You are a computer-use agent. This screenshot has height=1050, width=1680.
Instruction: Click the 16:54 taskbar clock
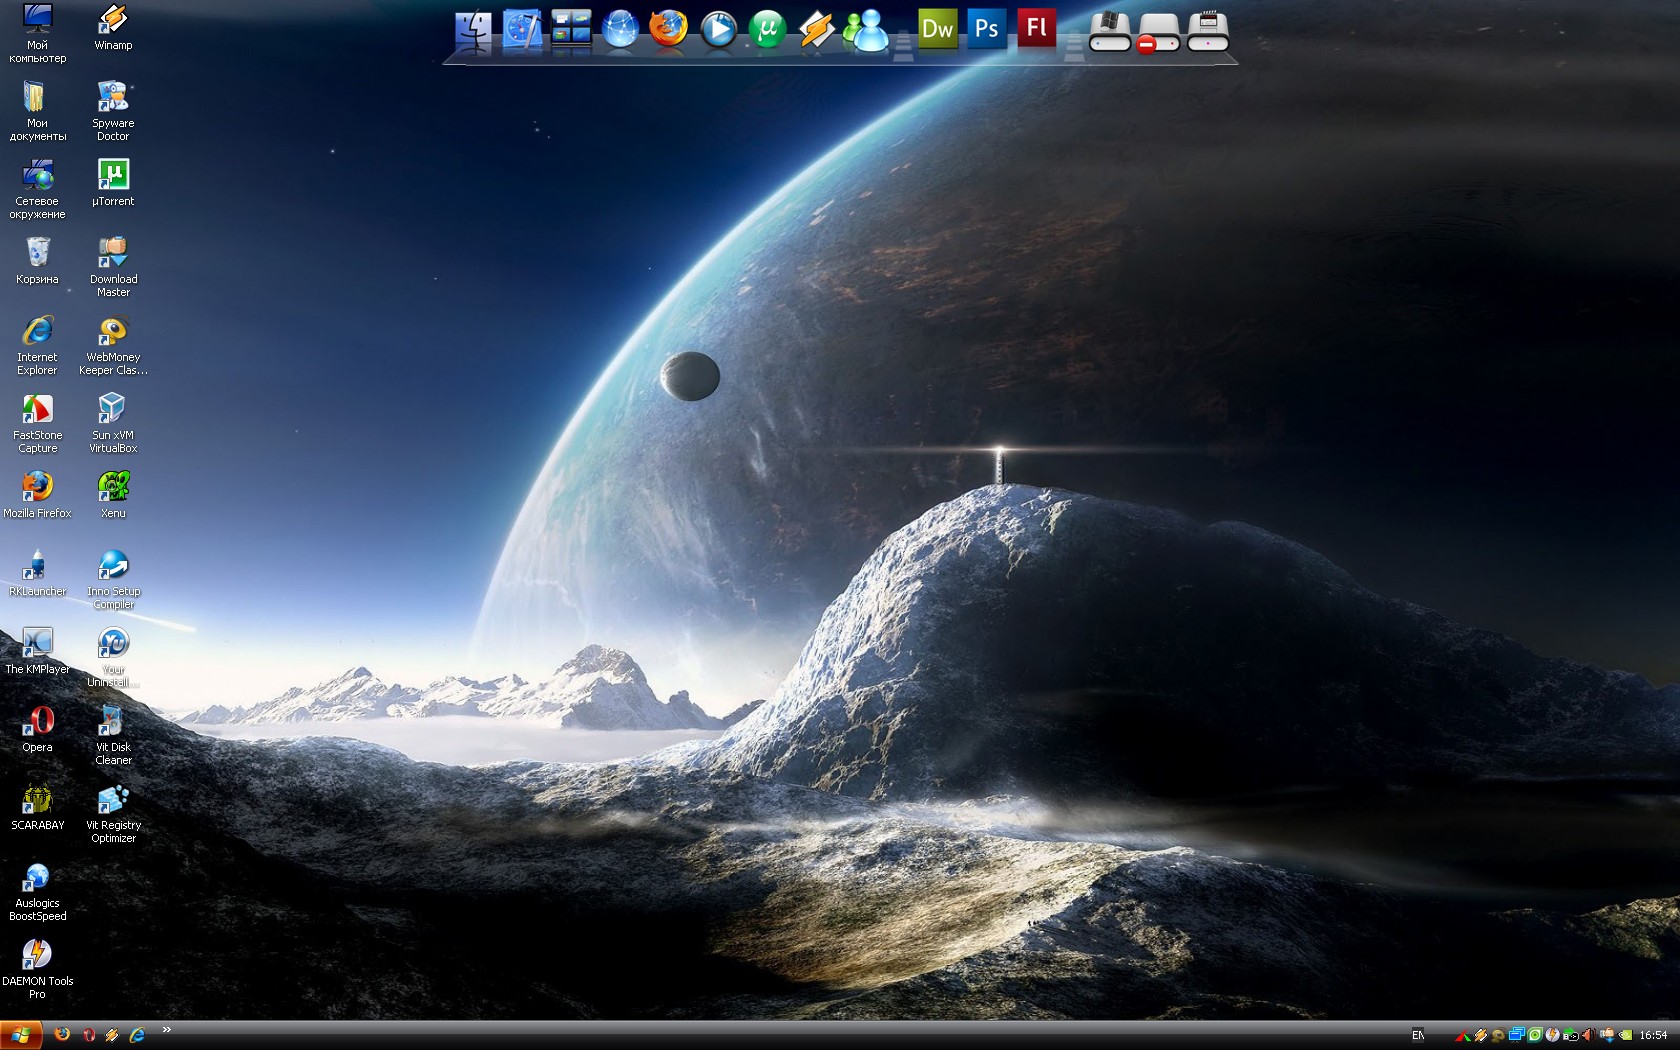coord(1653,1035)
